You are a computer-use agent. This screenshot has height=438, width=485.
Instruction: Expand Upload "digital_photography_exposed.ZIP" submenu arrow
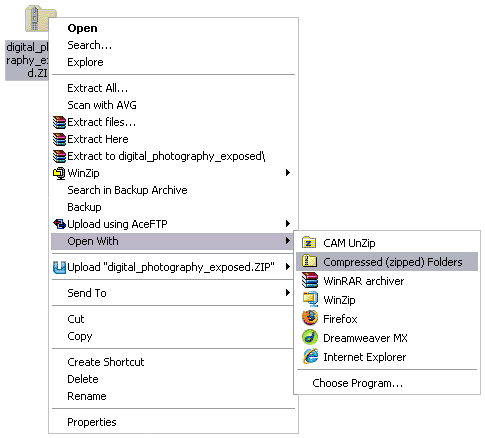click(288, 267)
